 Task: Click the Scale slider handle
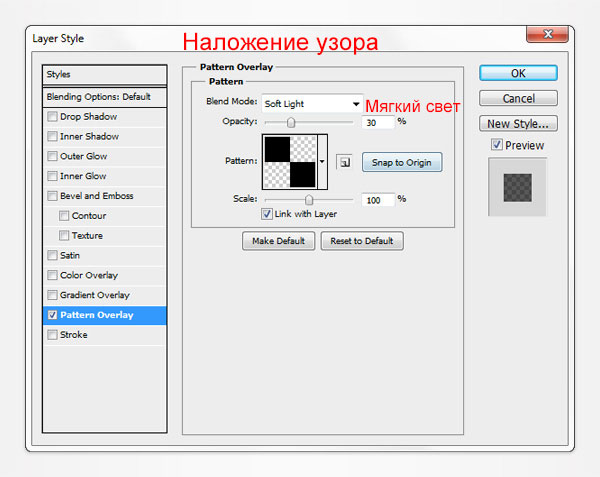[x=309, y=200]
